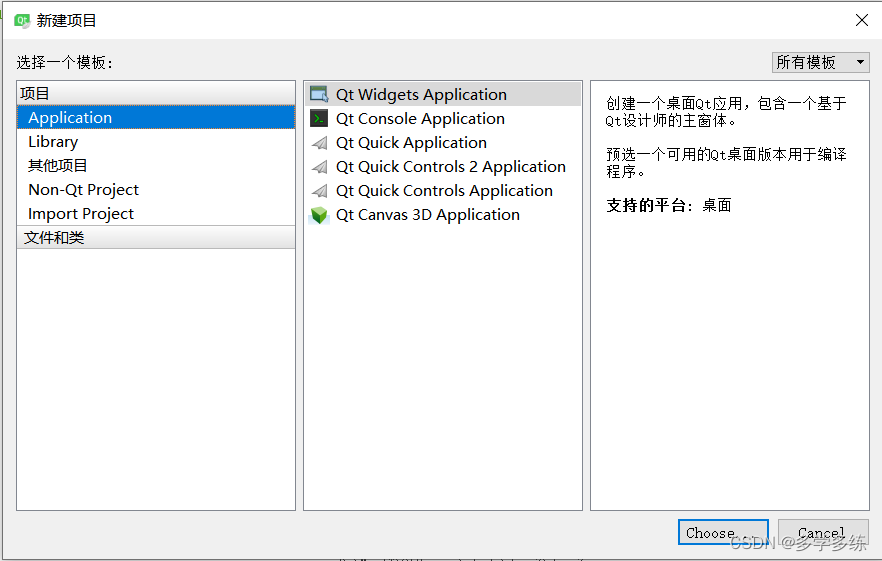This screenshot has width=882, height=561.
Task: Select Qt Quick Controls Application label
Action: [444, 191]
